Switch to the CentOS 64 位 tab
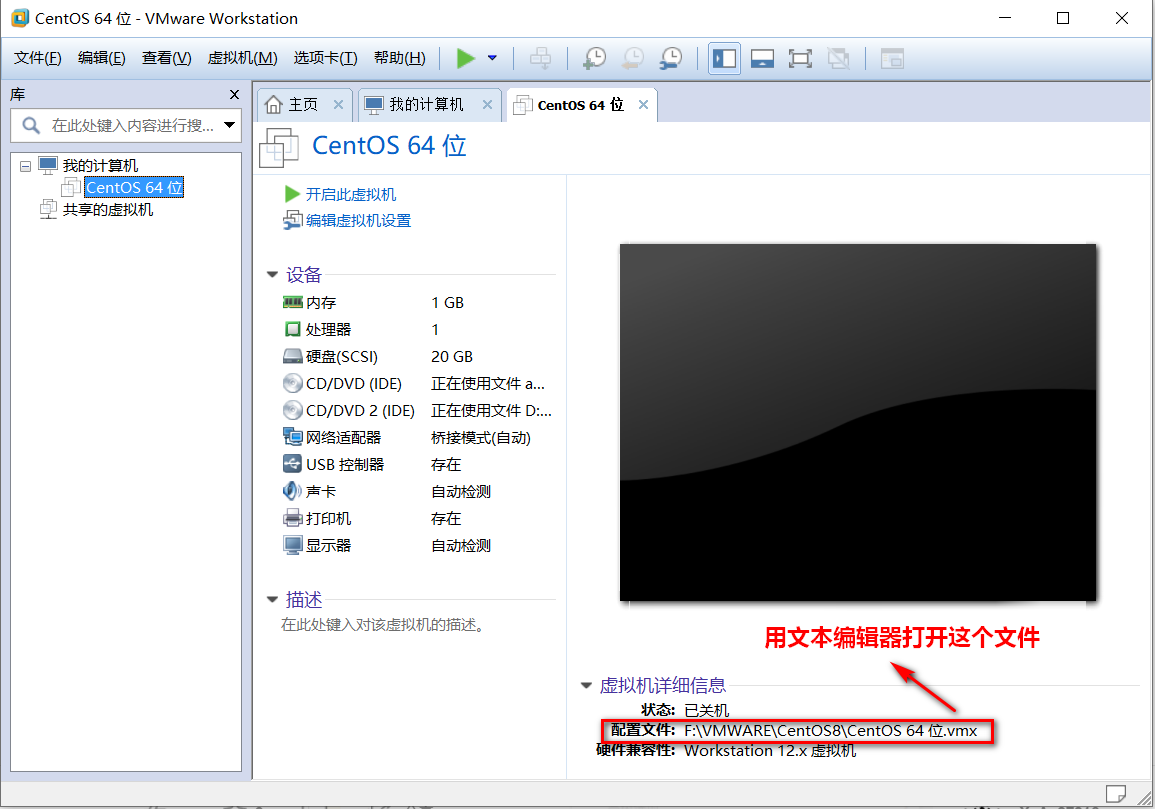The height and width of the screenshot is (809, 1155). (x=580, y=105)
